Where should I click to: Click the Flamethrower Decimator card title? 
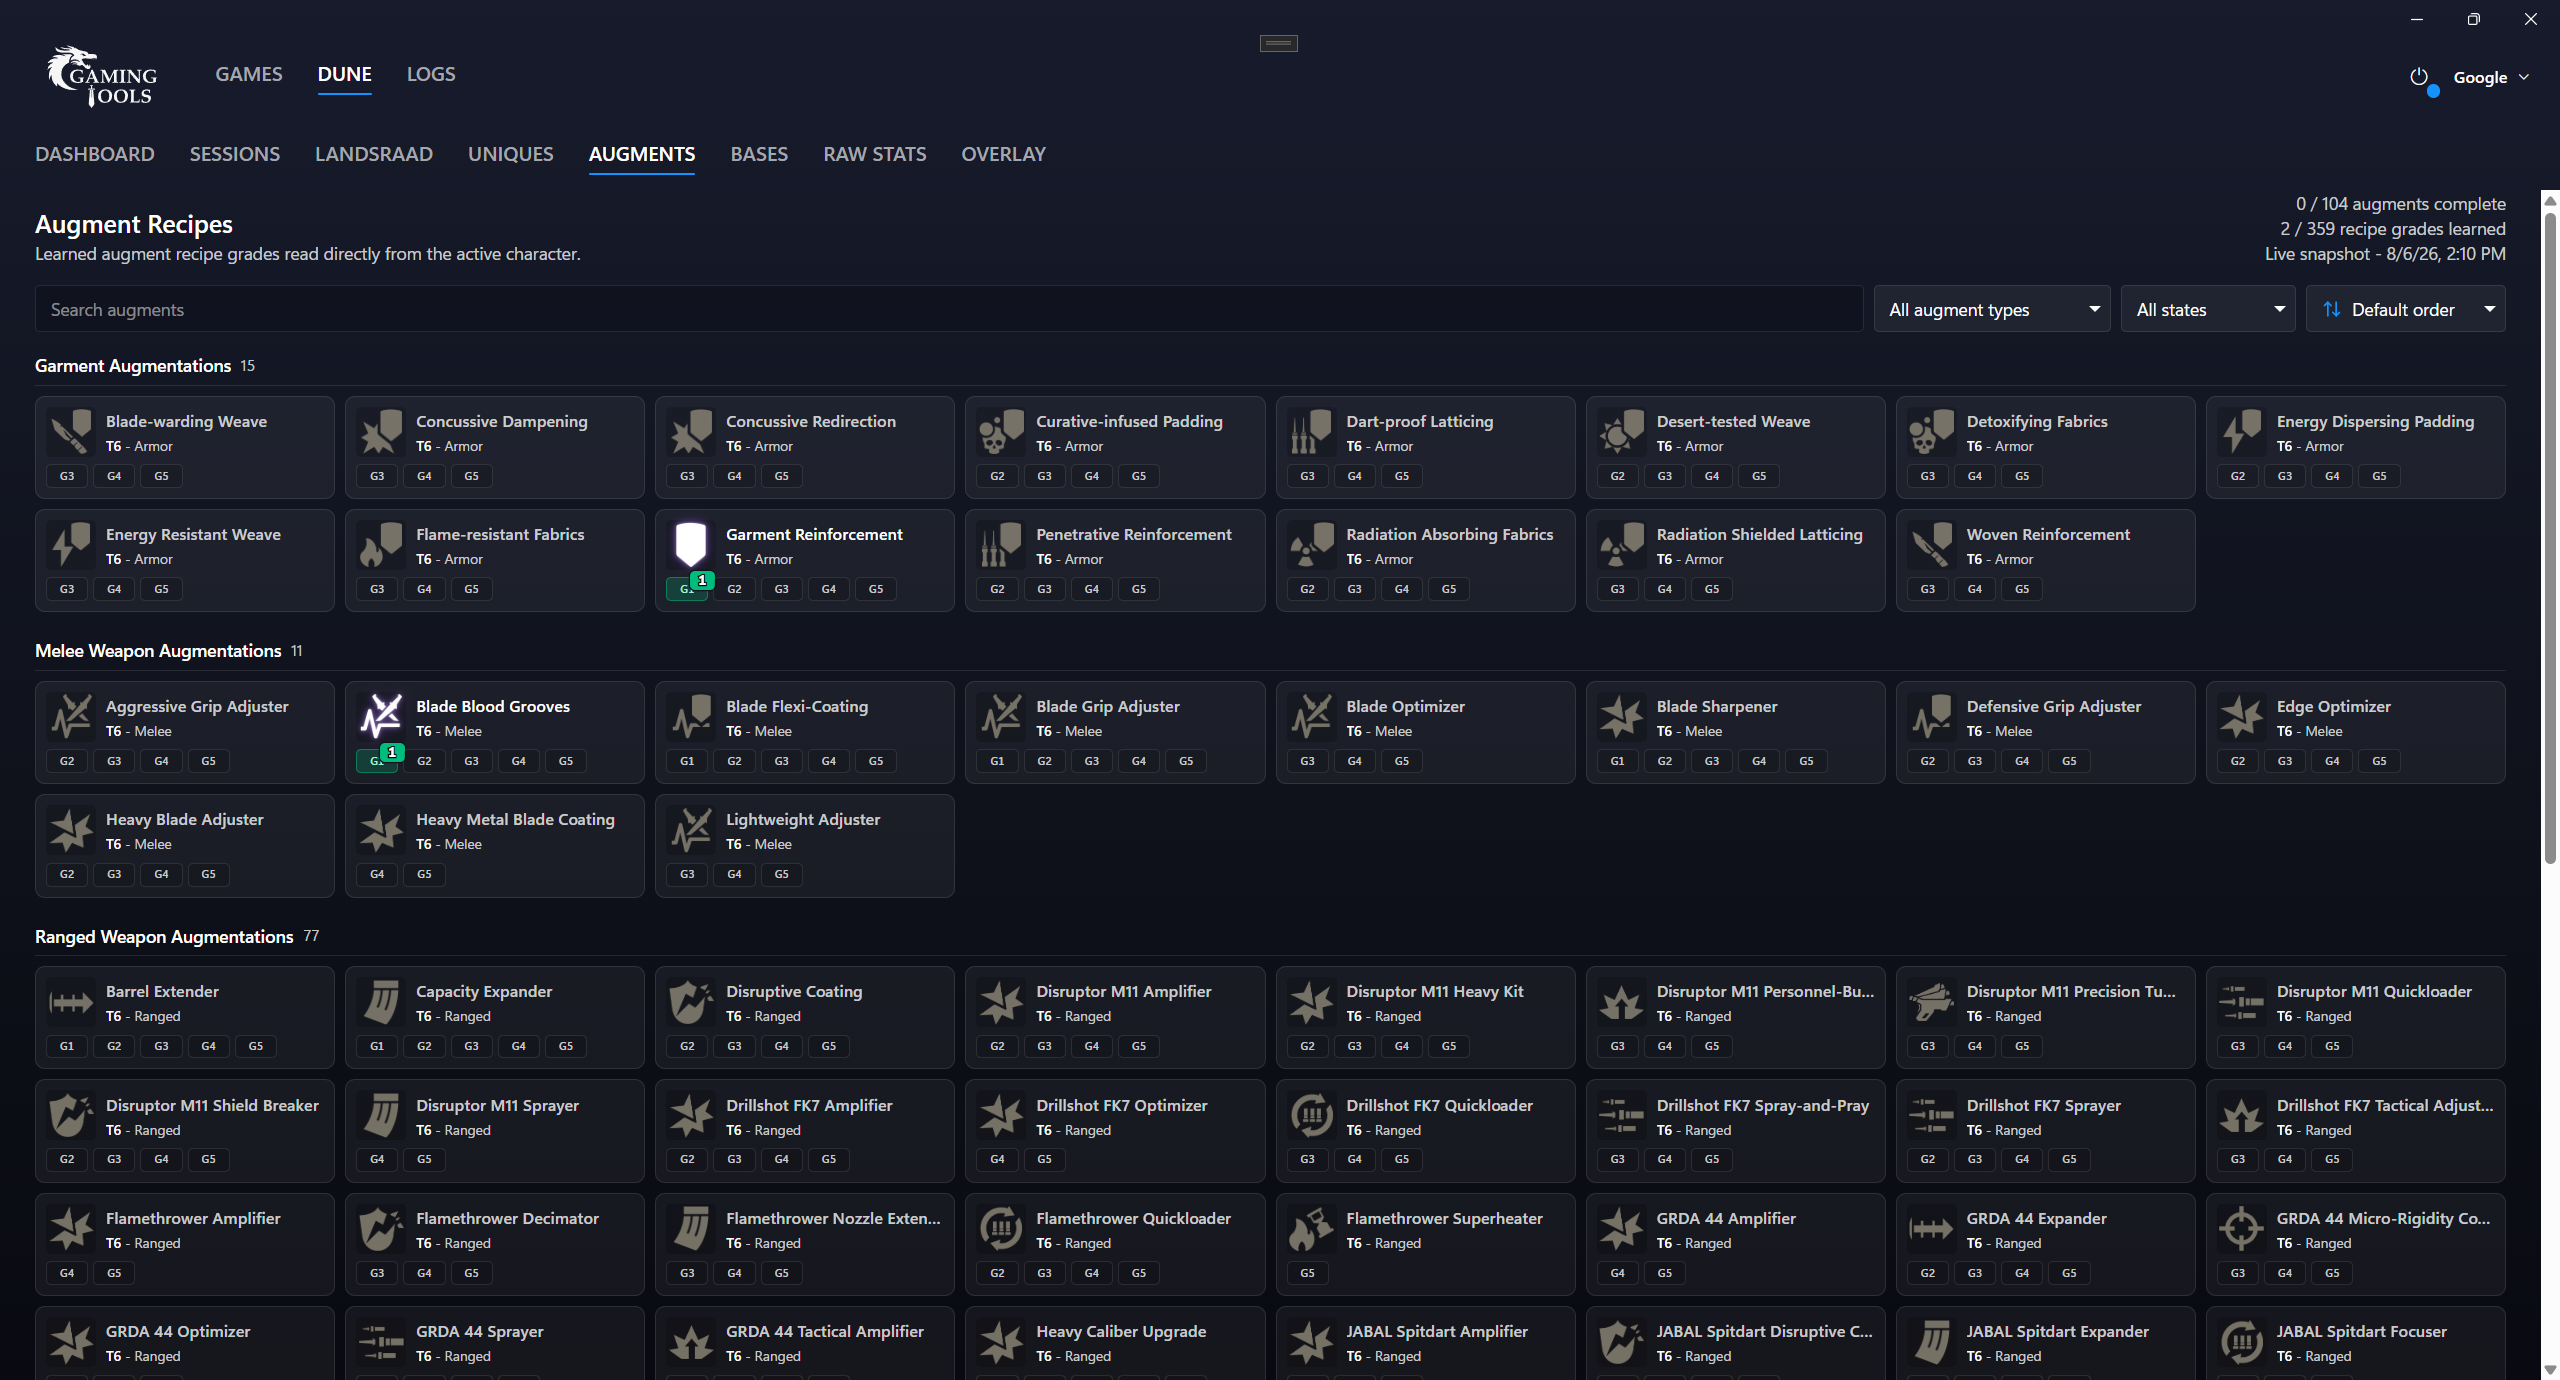click(x=507, y=1218)
